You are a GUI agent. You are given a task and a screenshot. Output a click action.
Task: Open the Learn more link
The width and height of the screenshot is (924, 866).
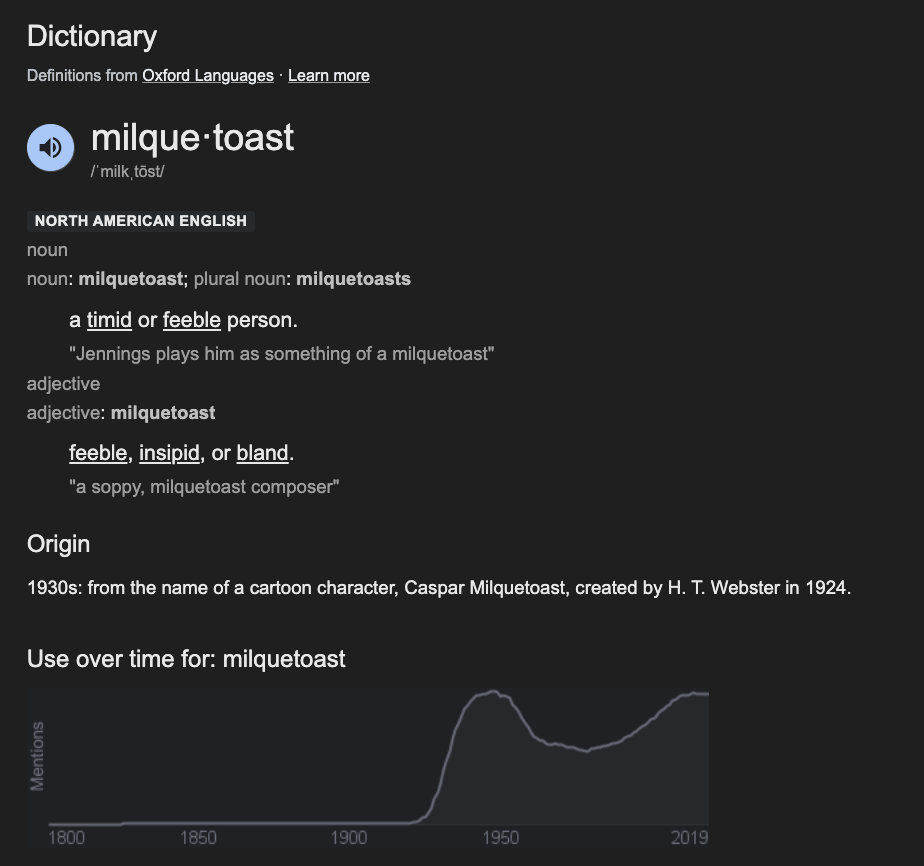[329, 75]
